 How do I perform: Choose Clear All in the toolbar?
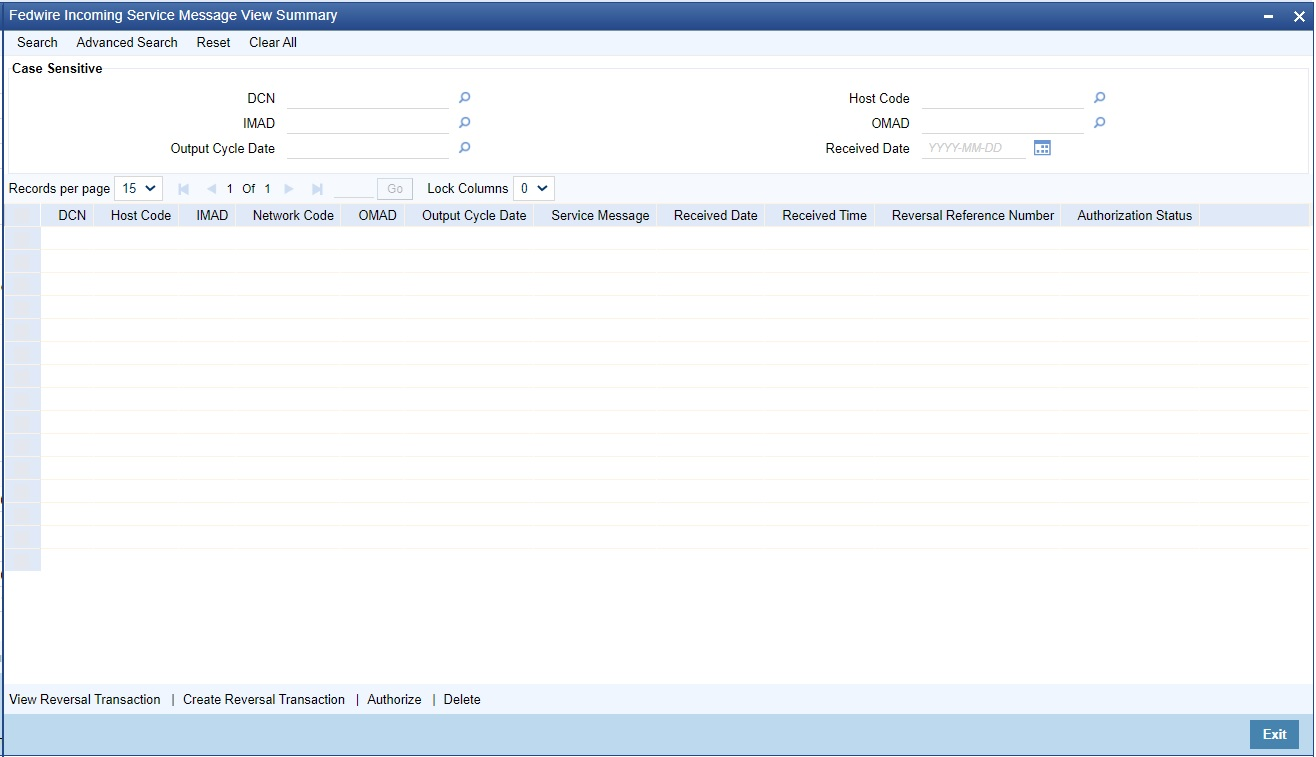(273, 43)
